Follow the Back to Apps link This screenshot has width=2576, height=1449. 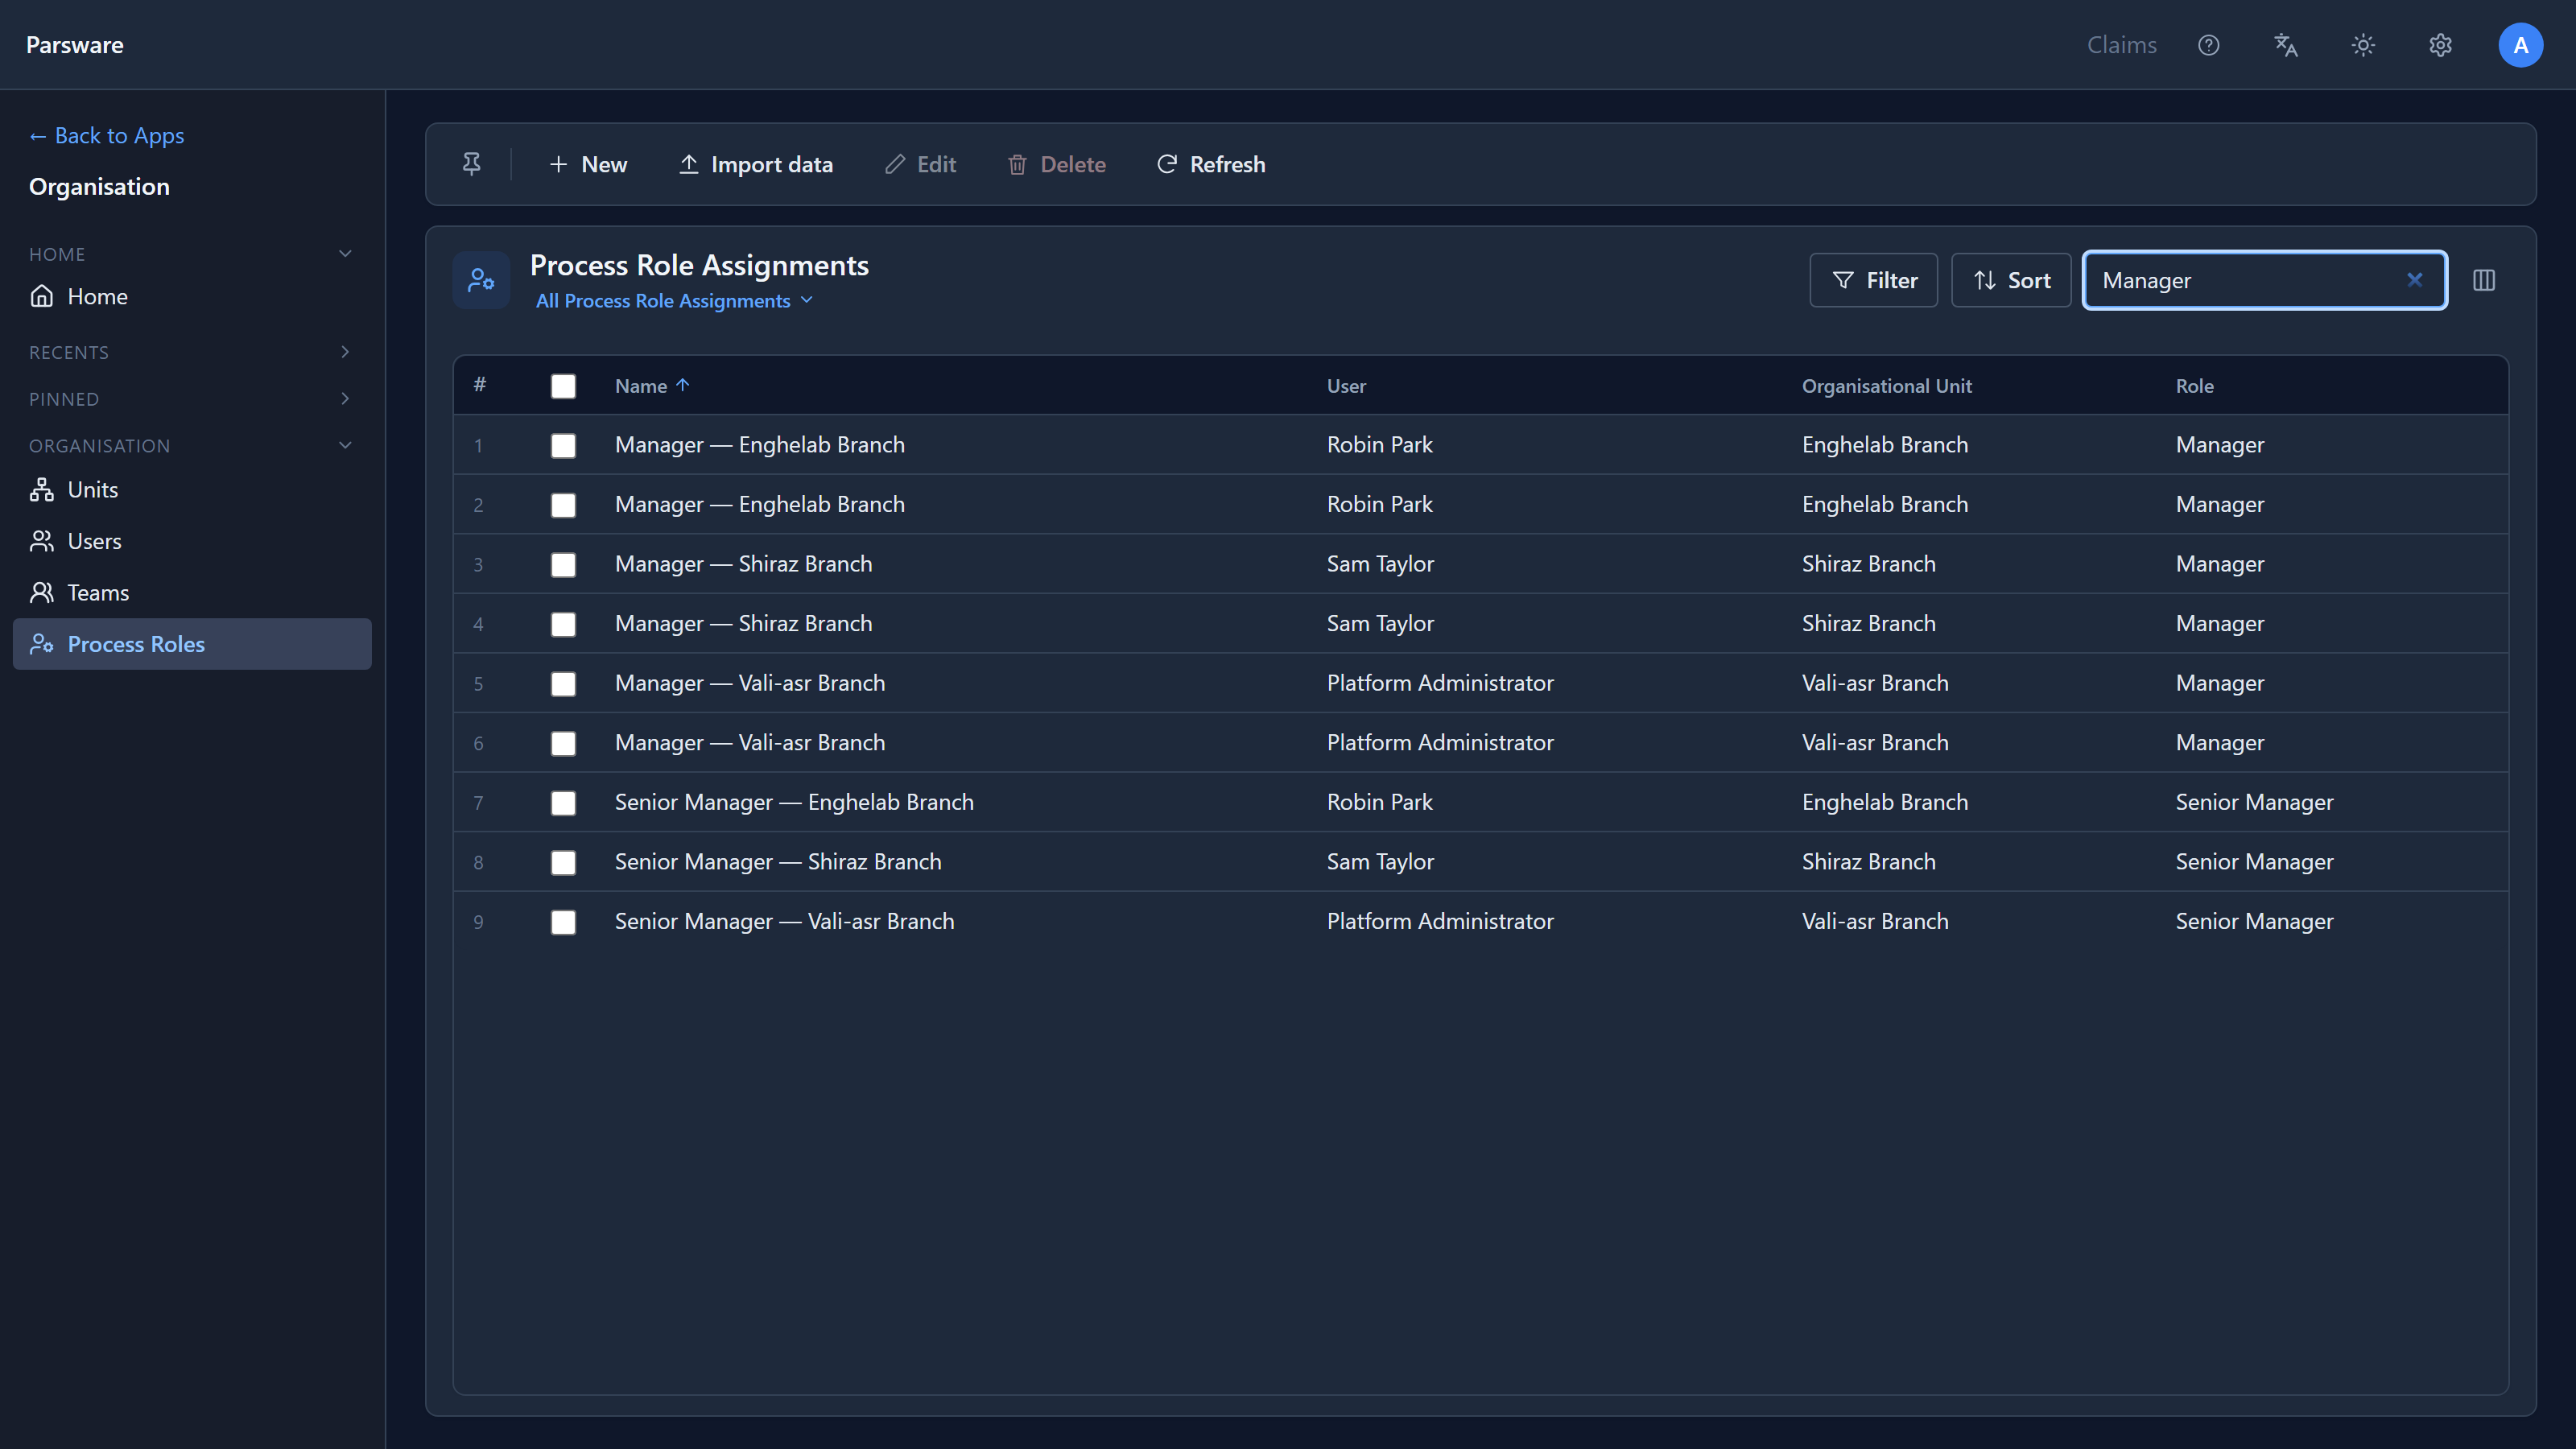107,135
